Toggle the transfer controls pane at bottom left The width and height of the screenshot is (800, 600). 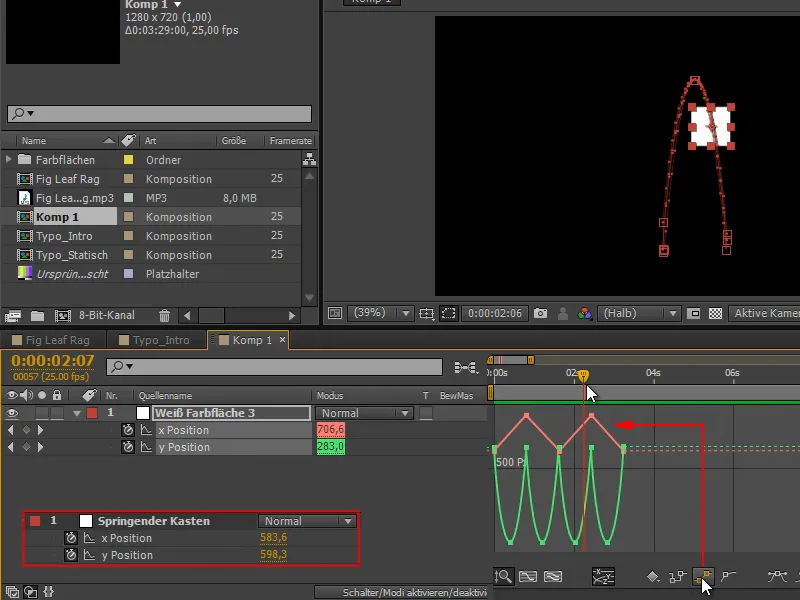click(31, 592)
